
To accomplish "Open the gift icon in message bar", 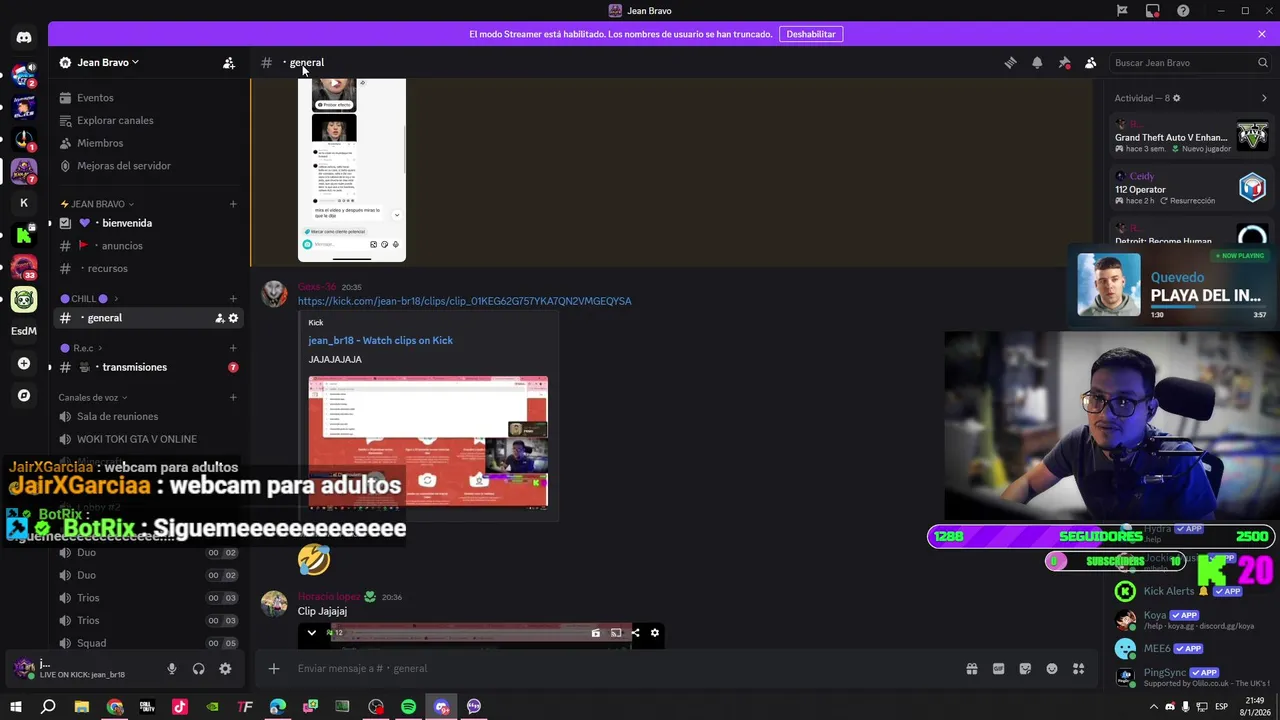I will pos(971,669).
